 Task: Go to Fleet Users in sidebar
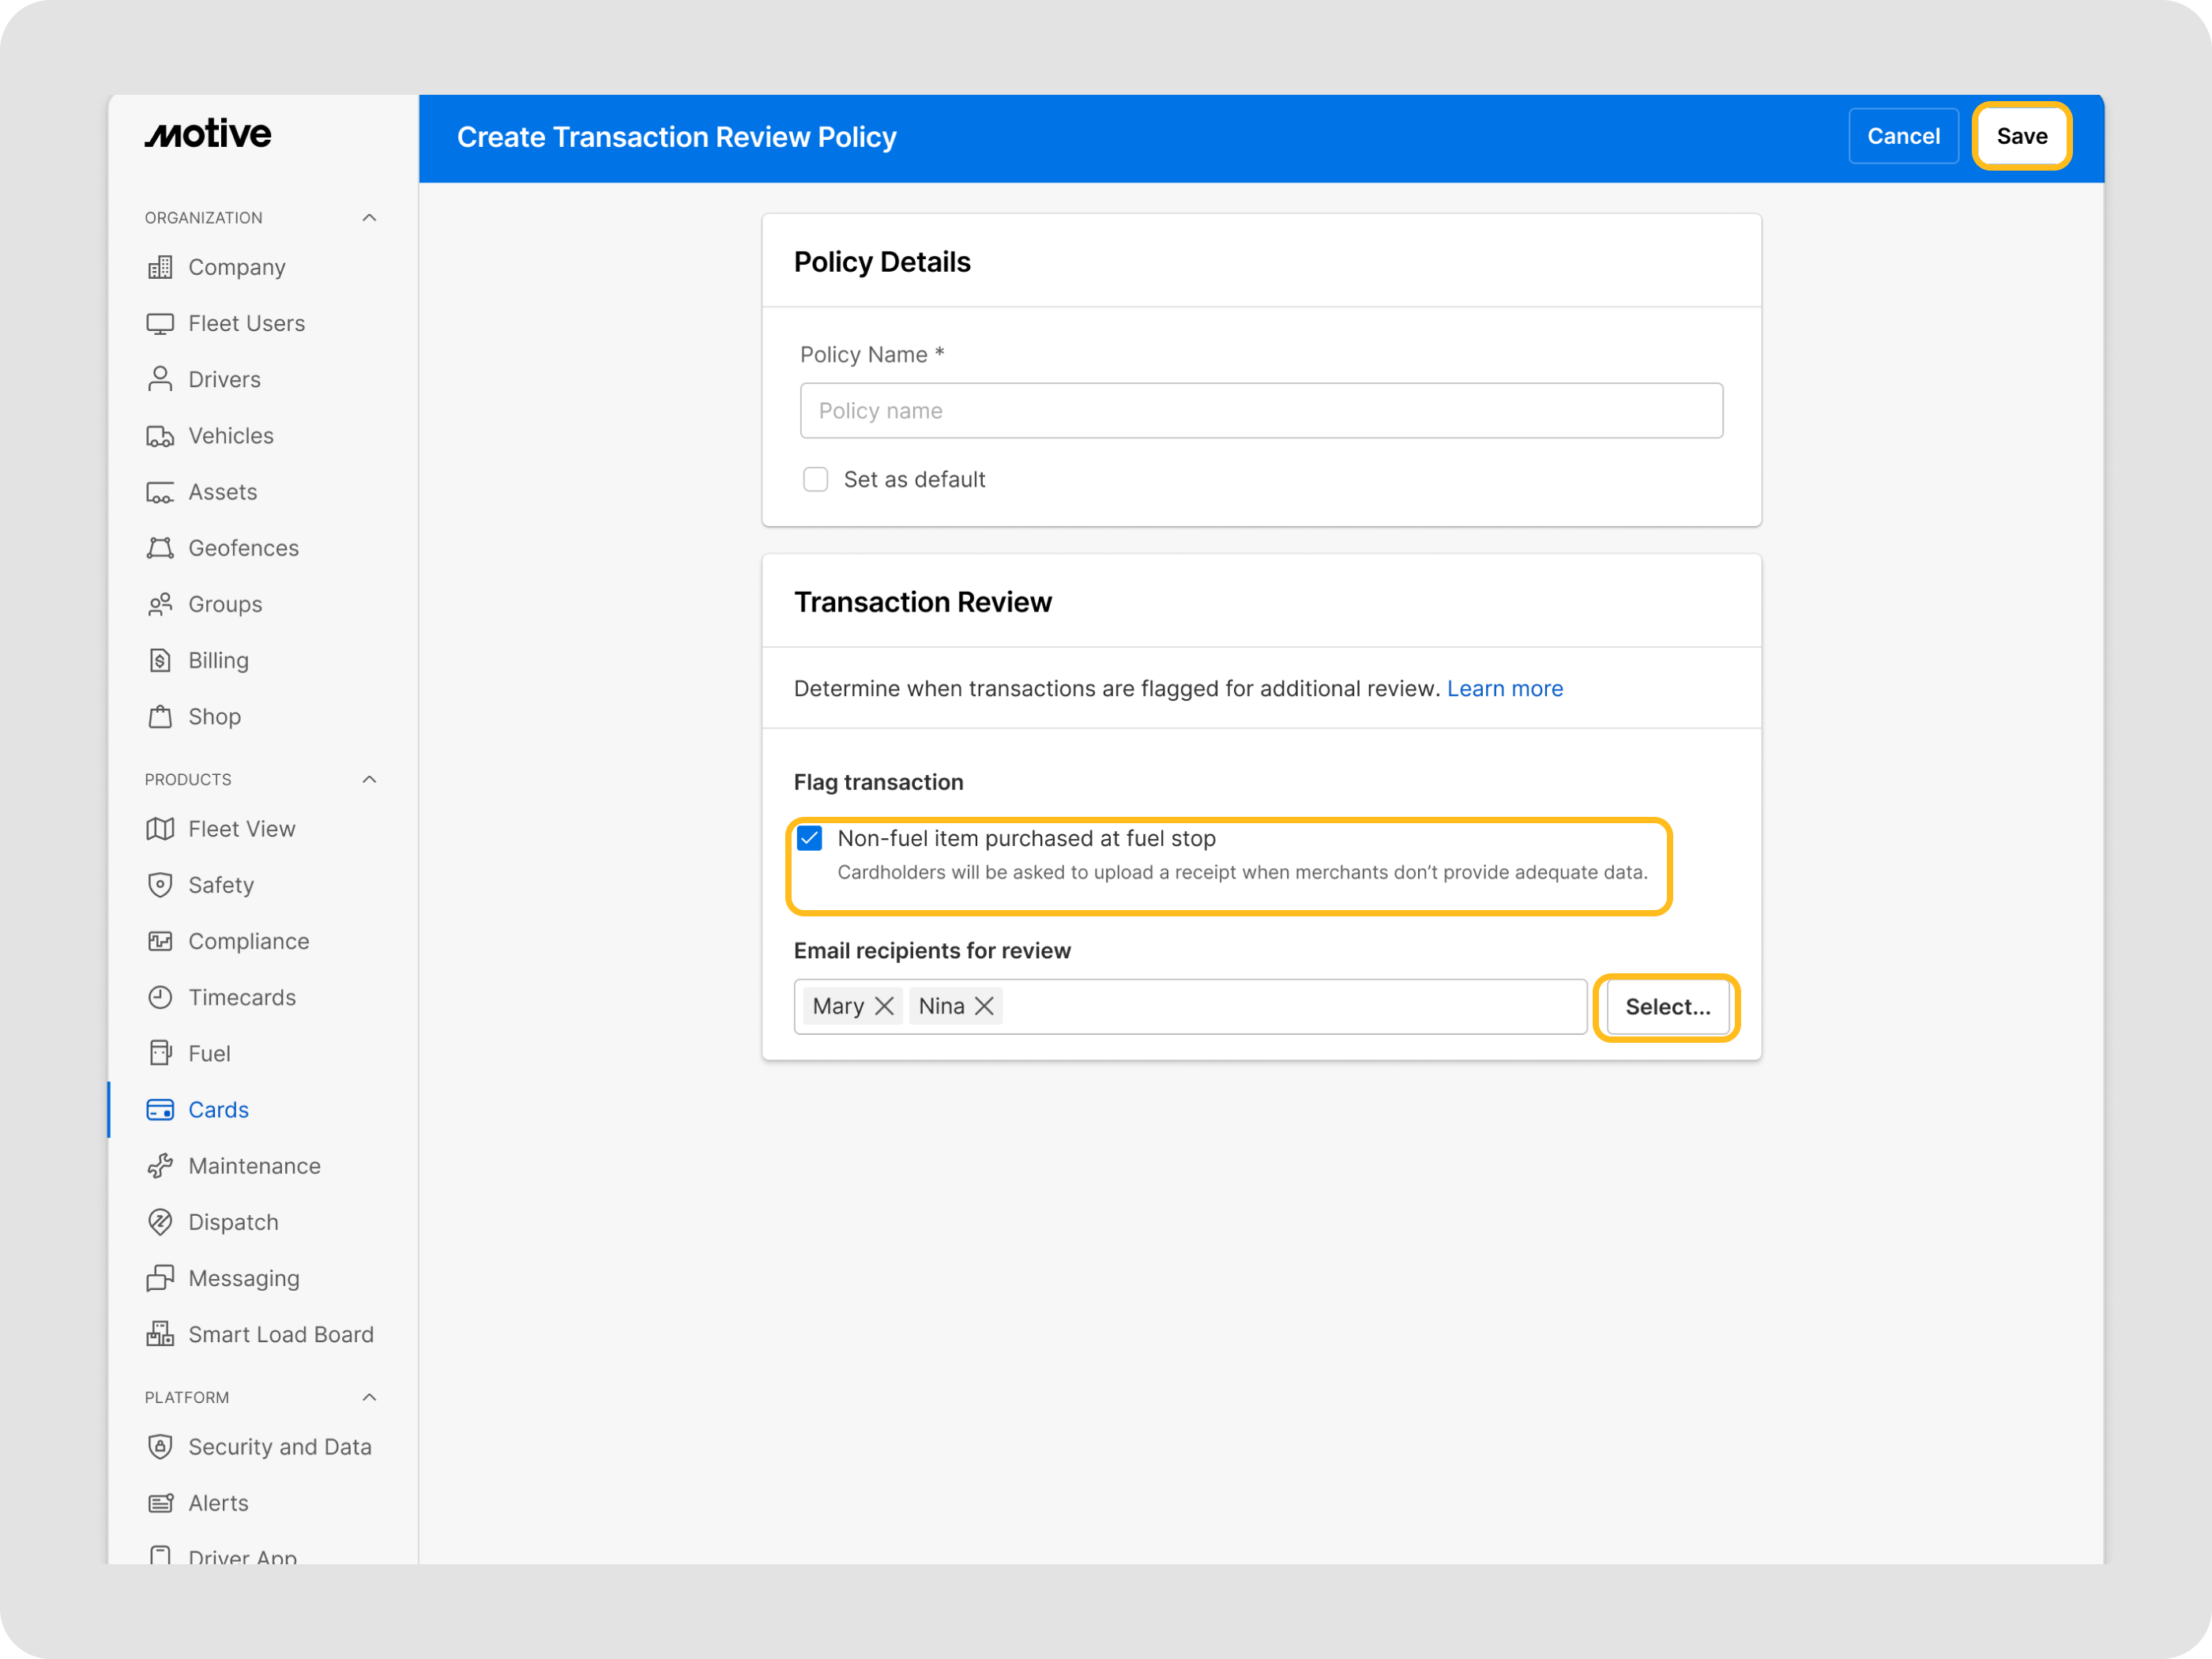pos(246,323)
